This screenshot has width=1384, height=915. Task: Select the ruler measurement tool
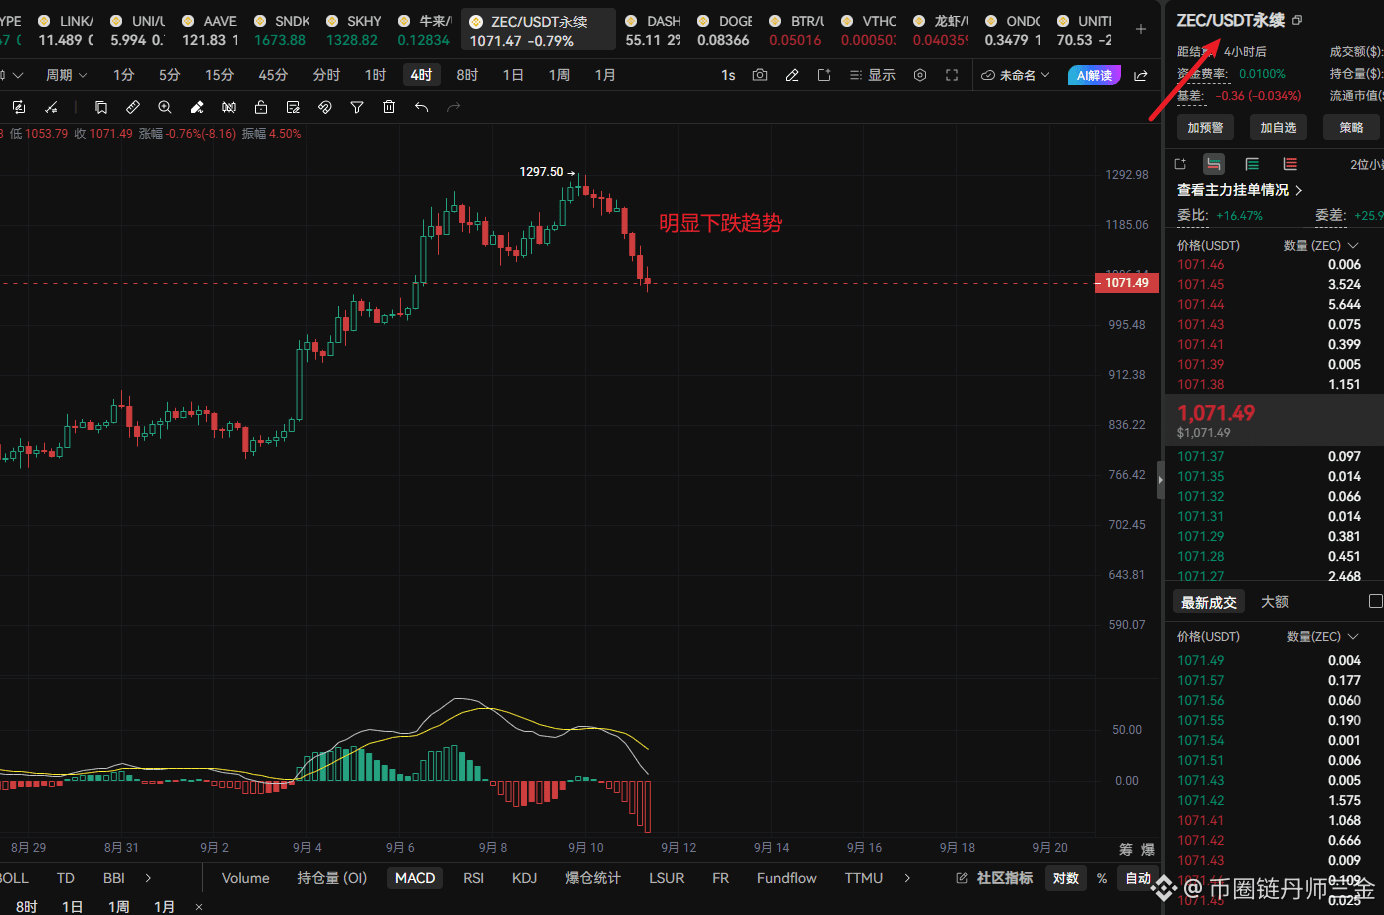(133, 107)
